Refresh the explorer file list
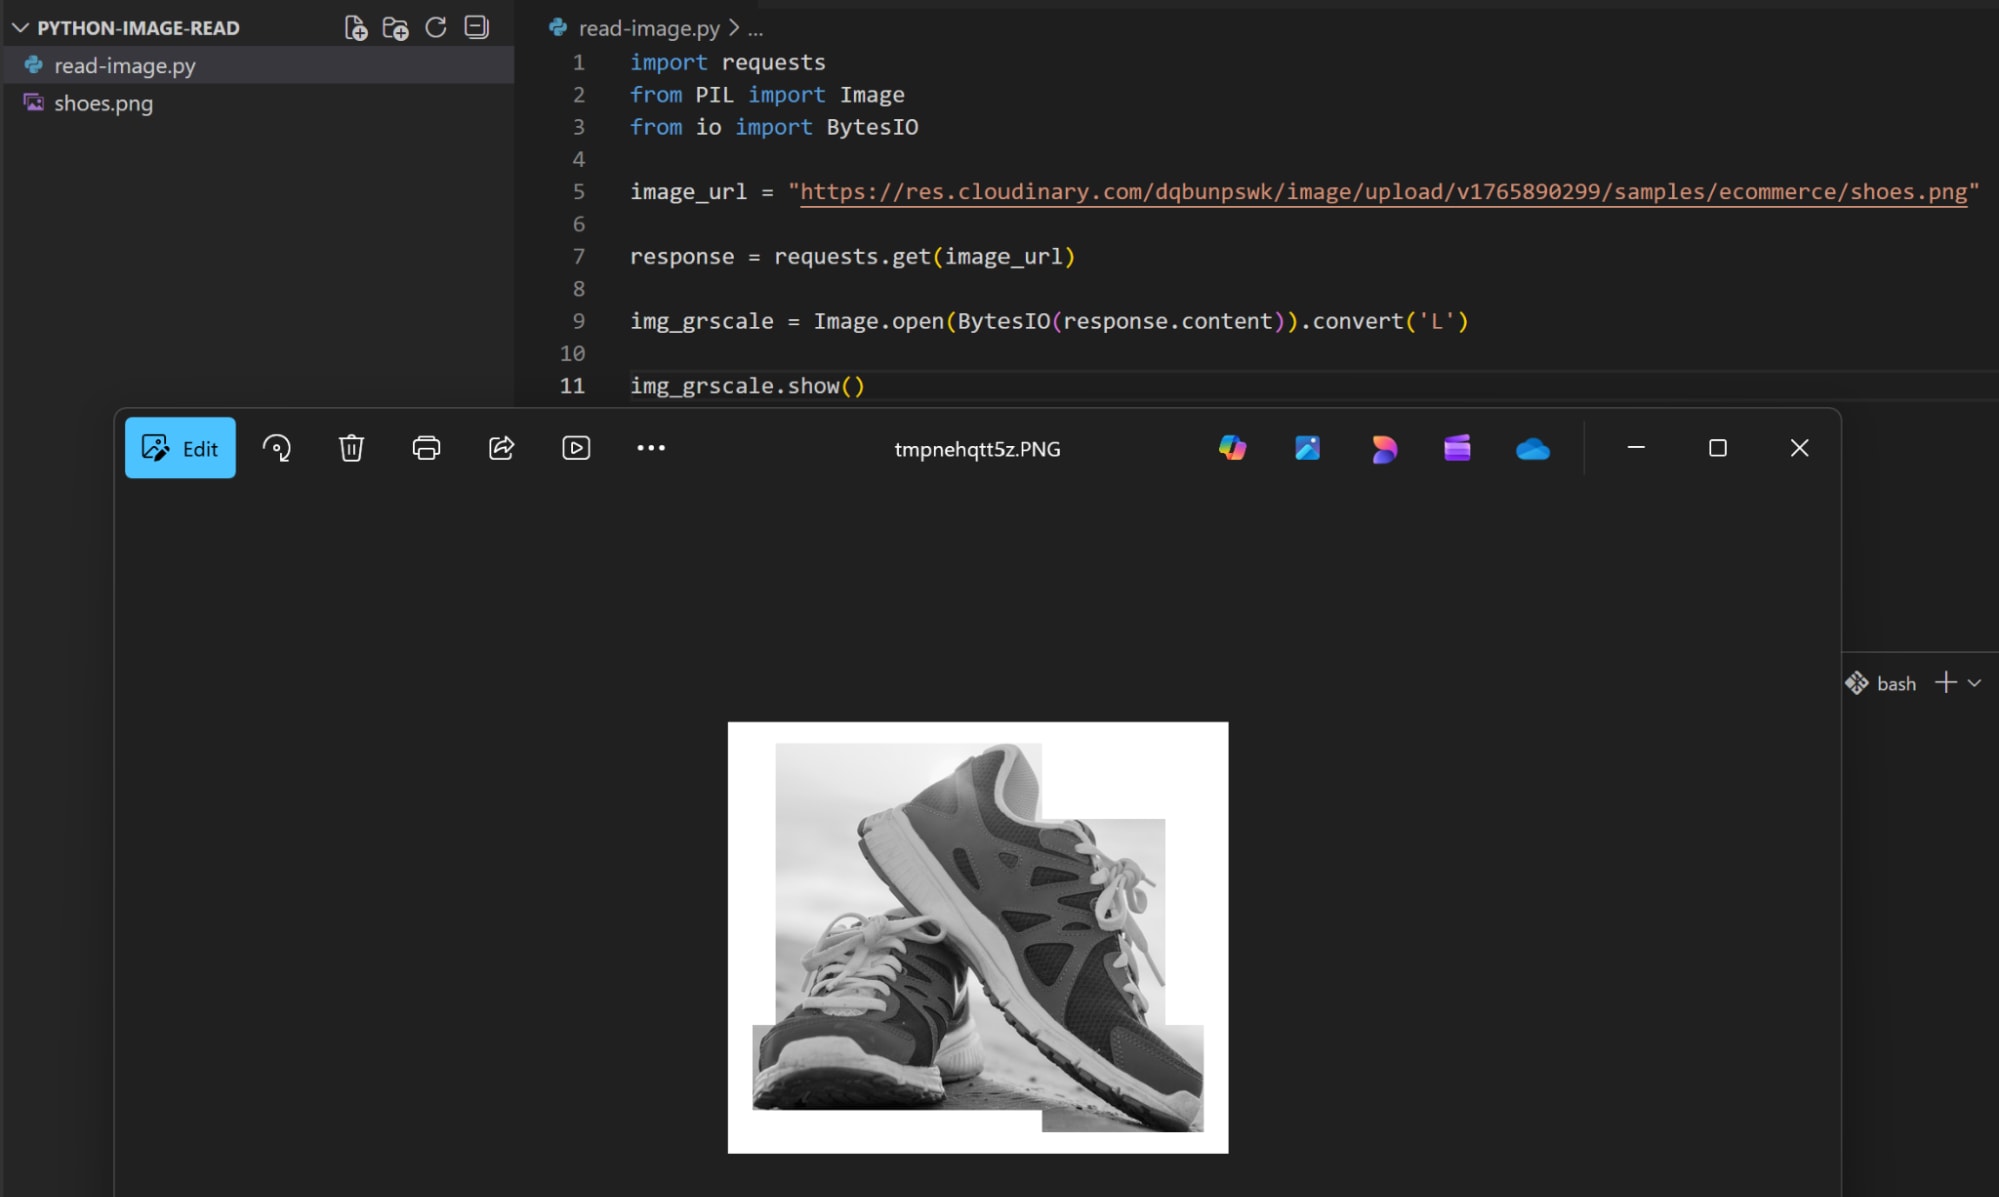This screenshot has width=1999, height=1197. [x=435, y=28]
